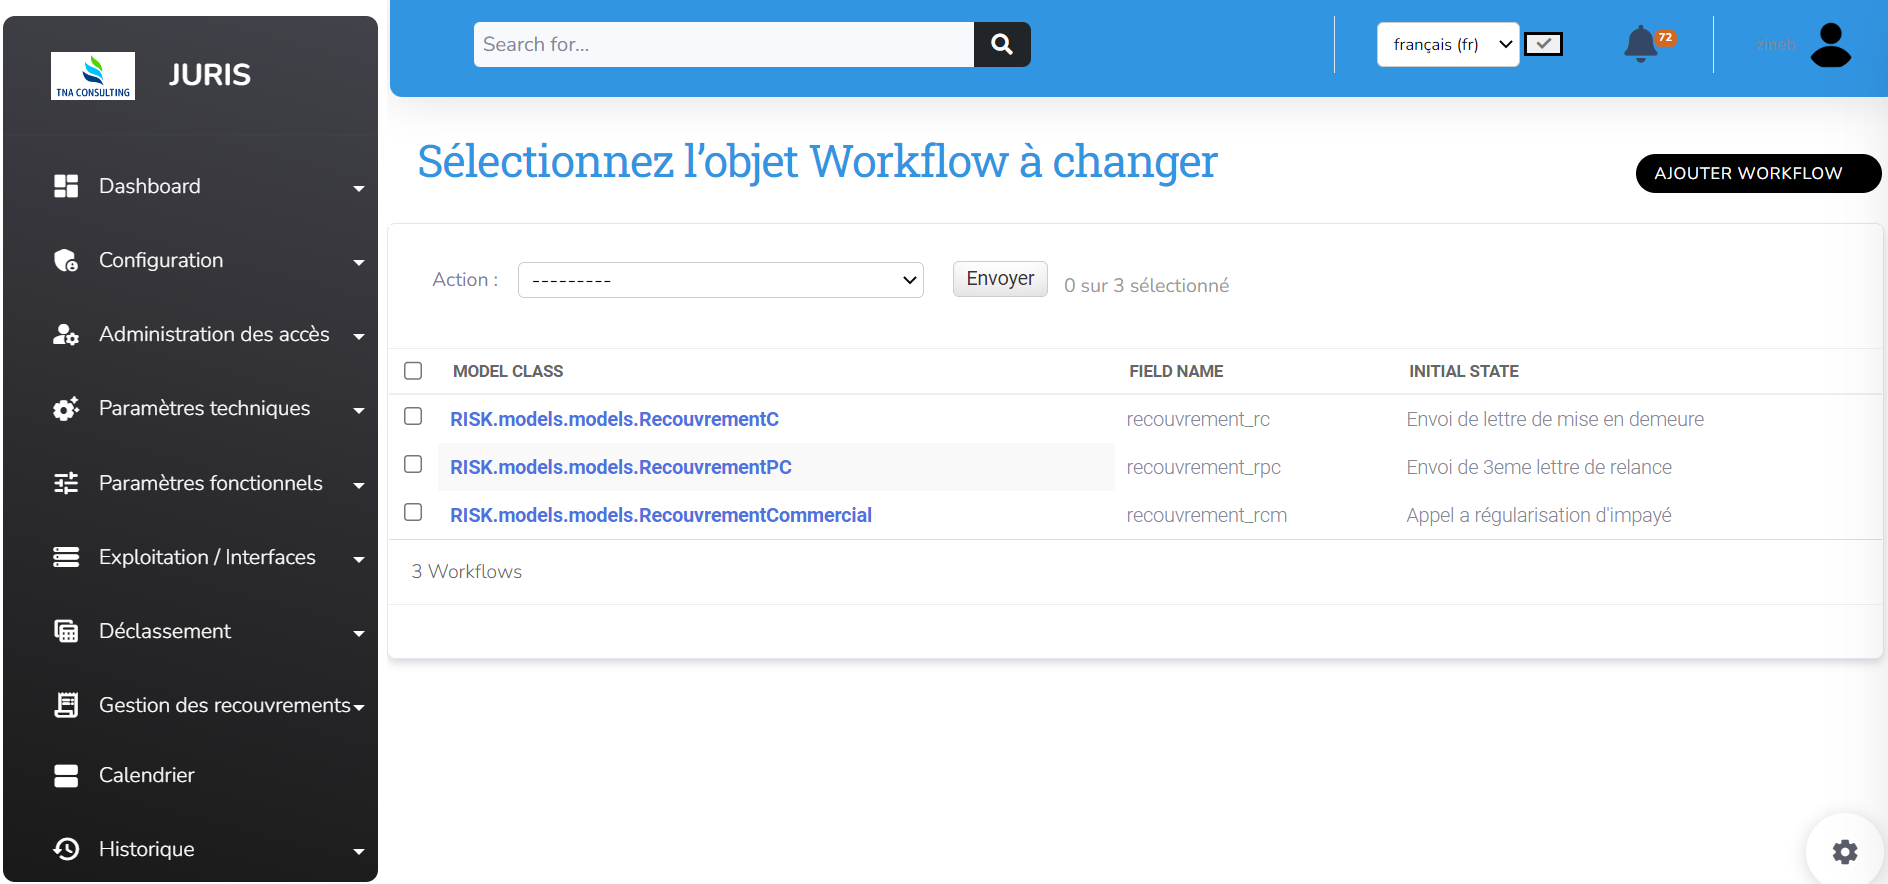Click the Historique clock icon
This screenshot has height=884, width=1888.
pyautogui.click(x=66, y=849)
